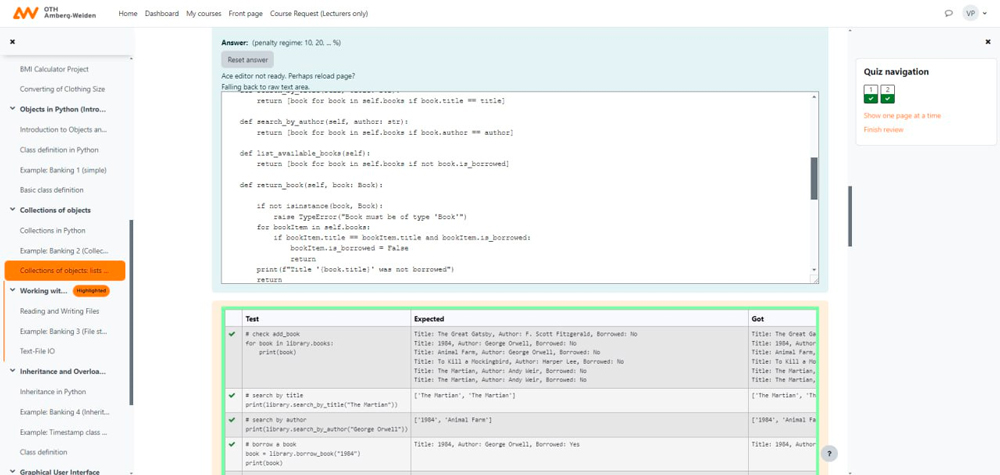Open the VP user menu dropdown
The height and width of the screenshot is (475, 1000).
coord(975,14)
